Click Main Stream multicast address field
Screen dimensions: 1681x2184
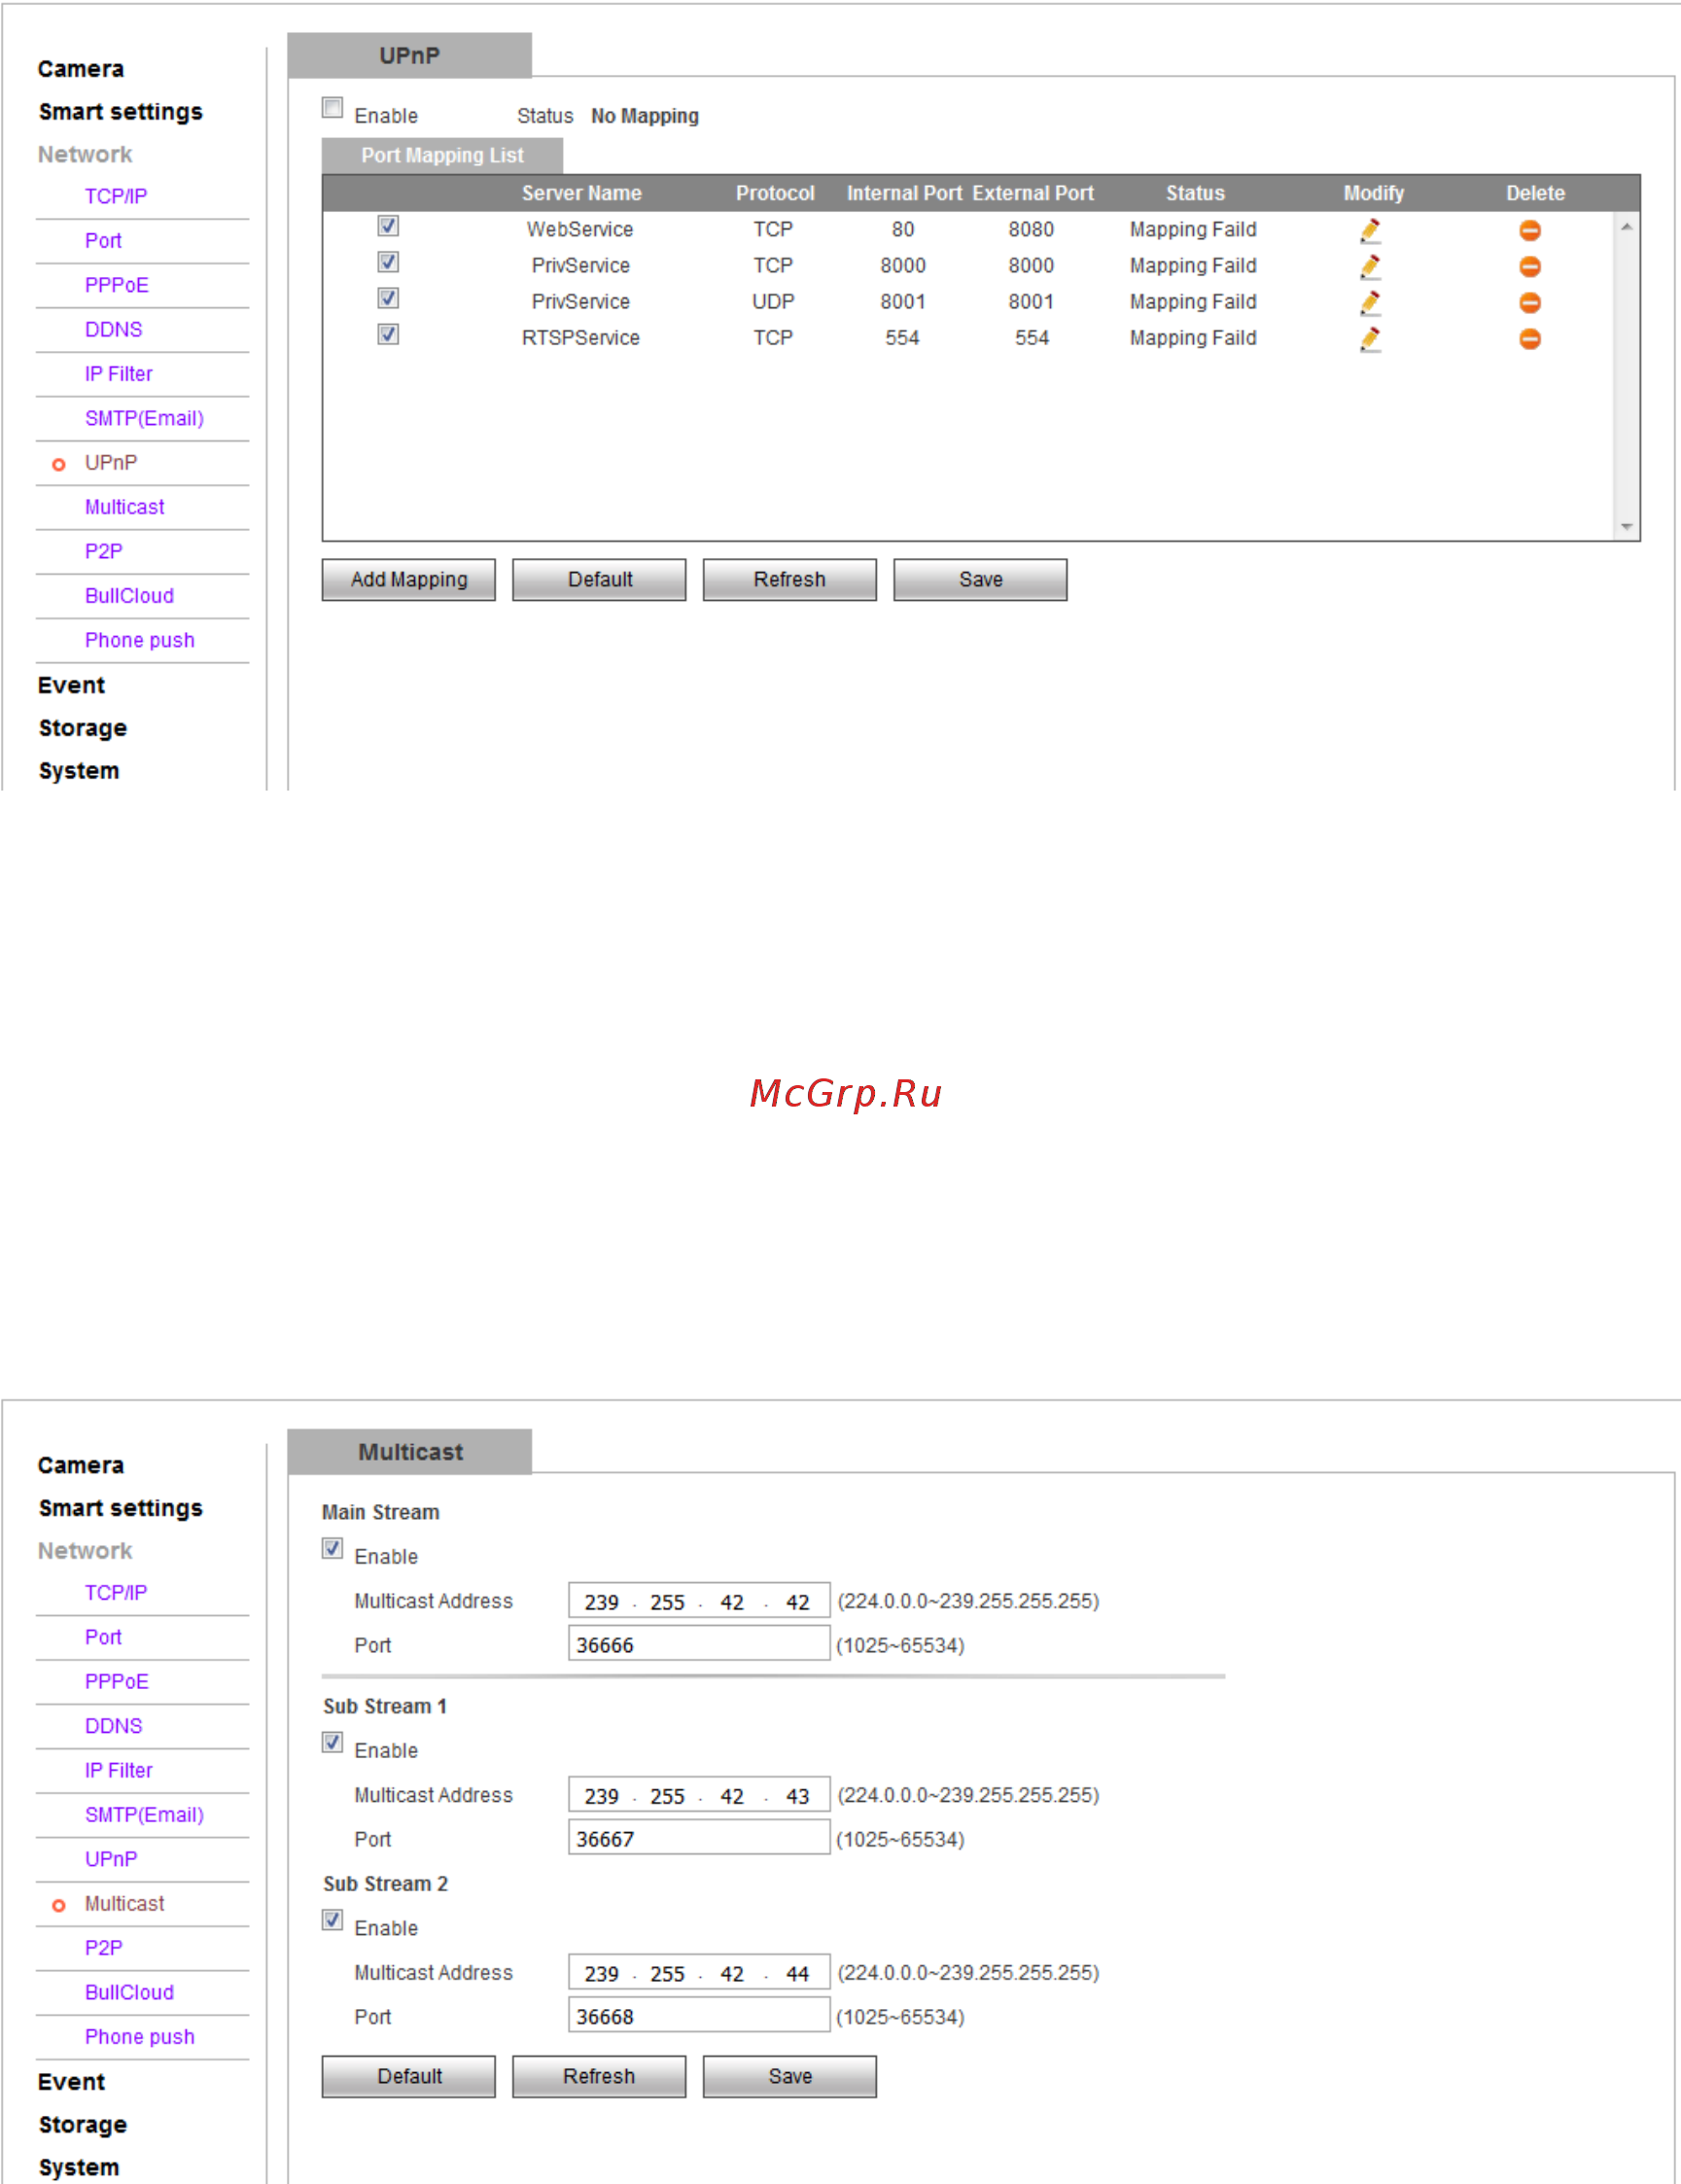pos(699,1601)
